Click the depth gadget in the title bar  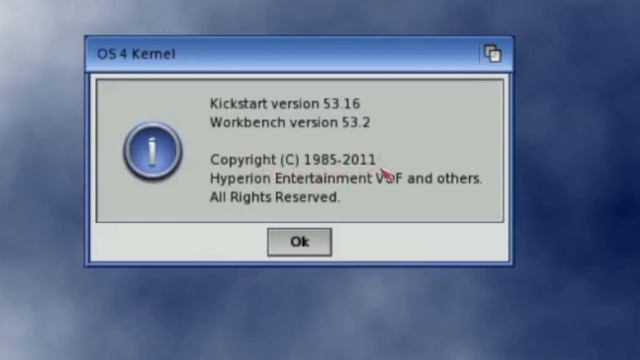(x=493, y=54)
